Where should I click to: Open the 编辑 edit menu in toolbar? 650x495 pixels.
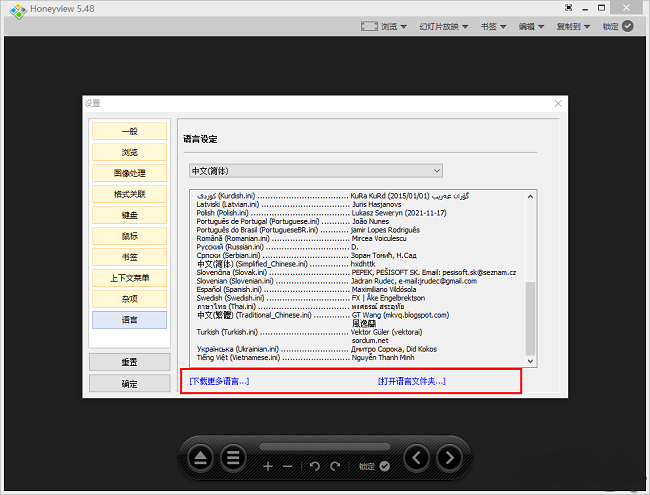531,27
